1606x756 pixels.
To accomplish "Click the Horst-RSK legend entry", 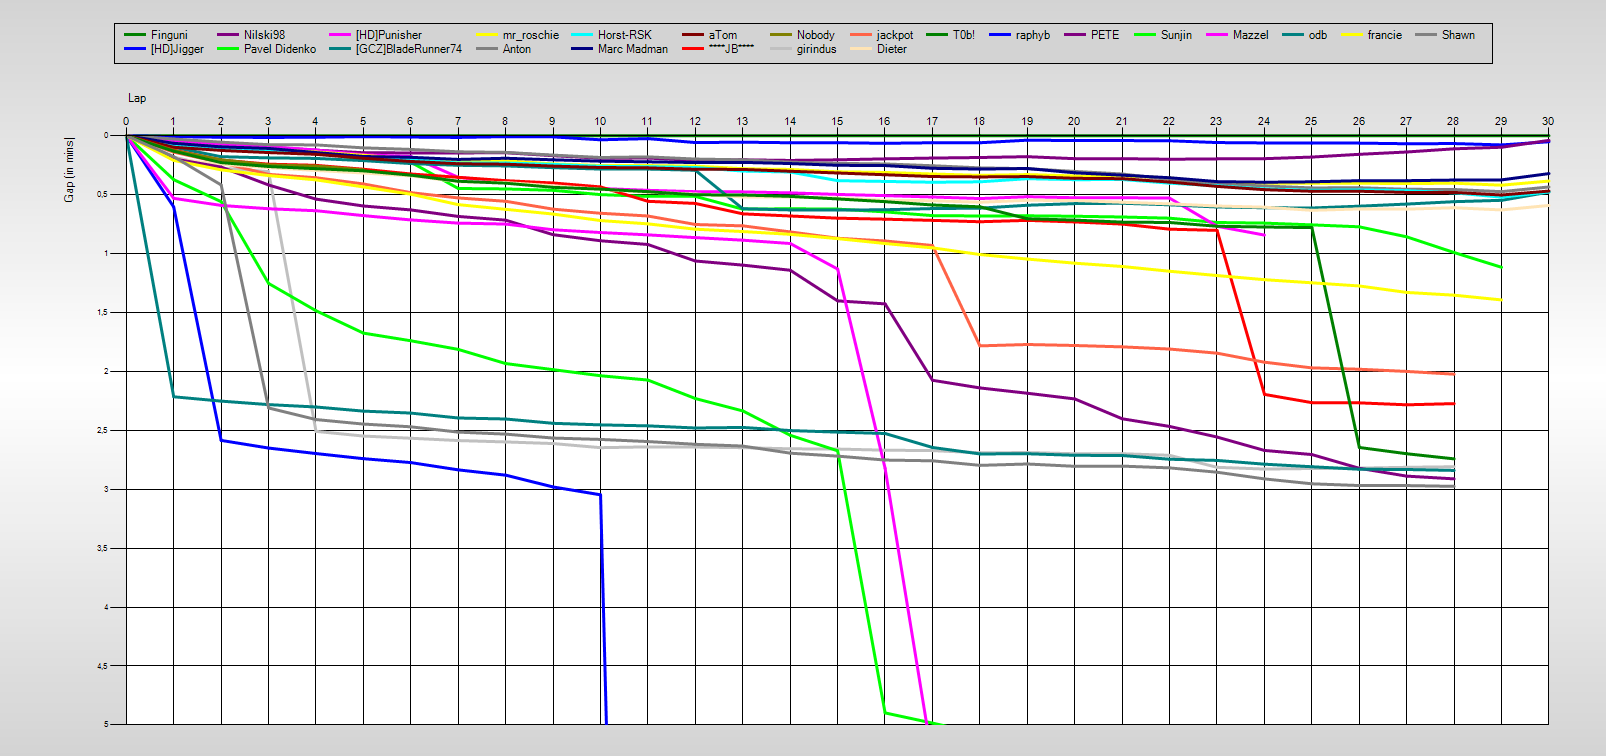I will pyautogui.click(x=624, y=35).
